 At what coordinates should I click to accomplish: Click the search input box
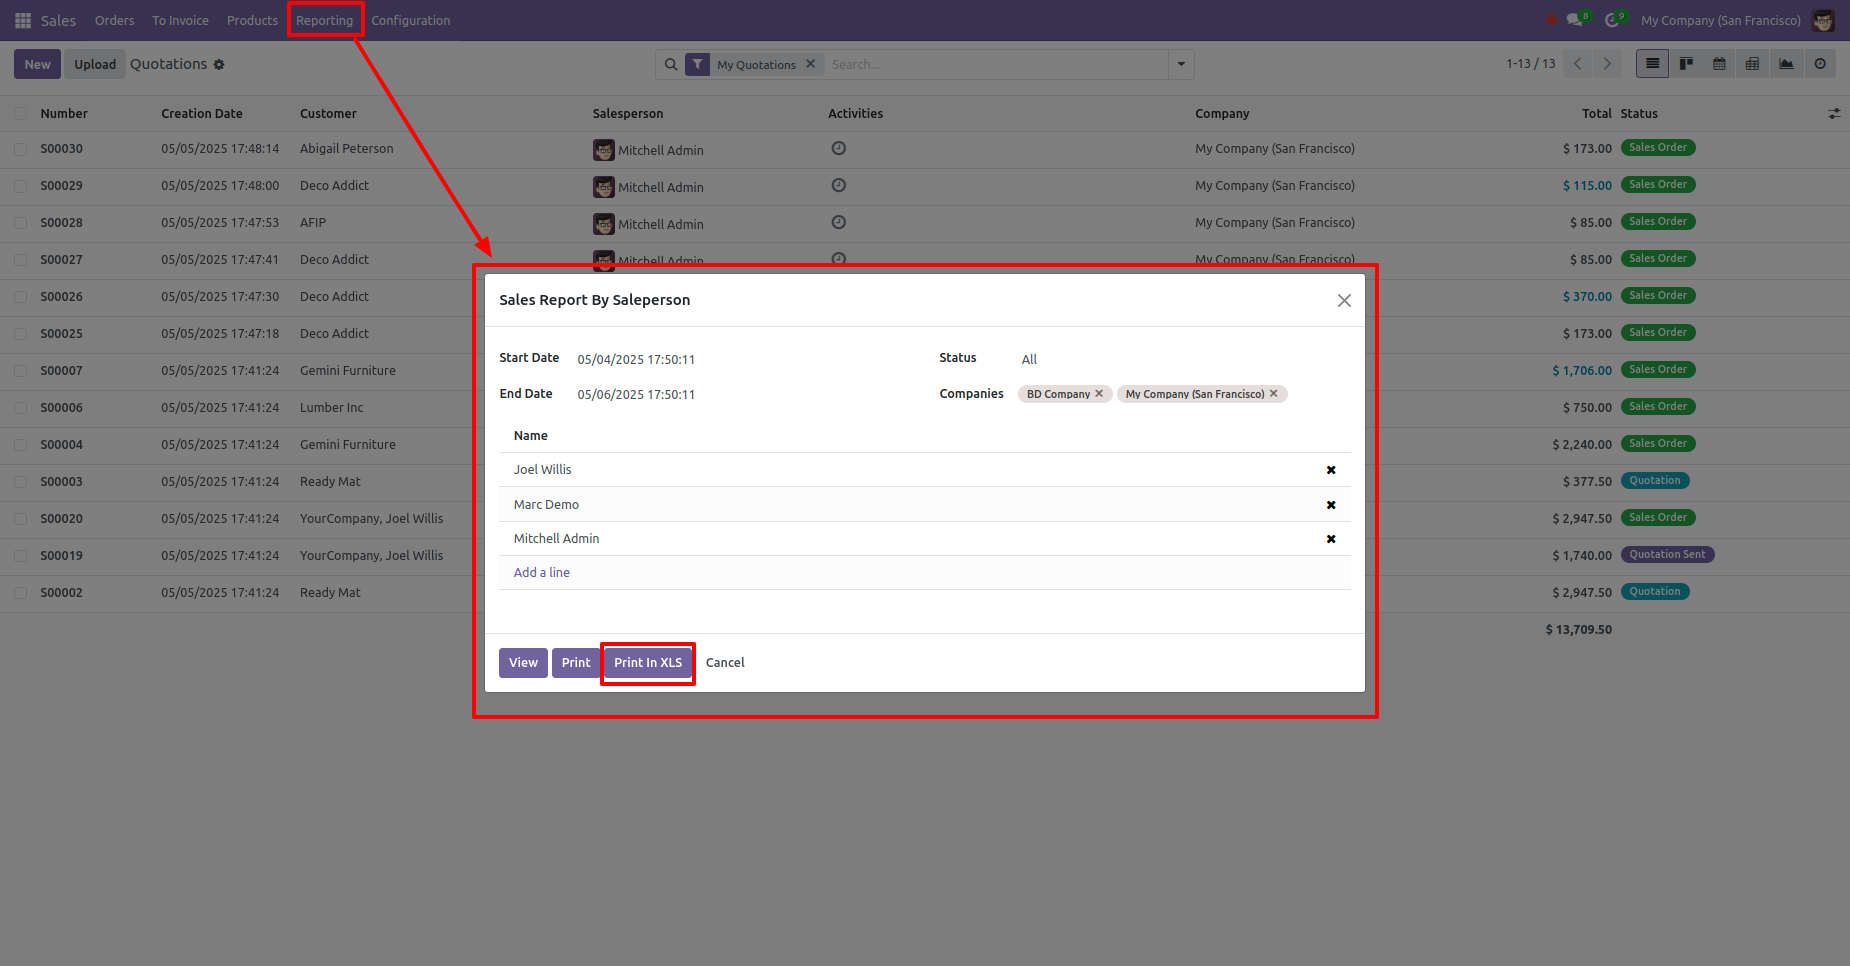click(996, 64)
